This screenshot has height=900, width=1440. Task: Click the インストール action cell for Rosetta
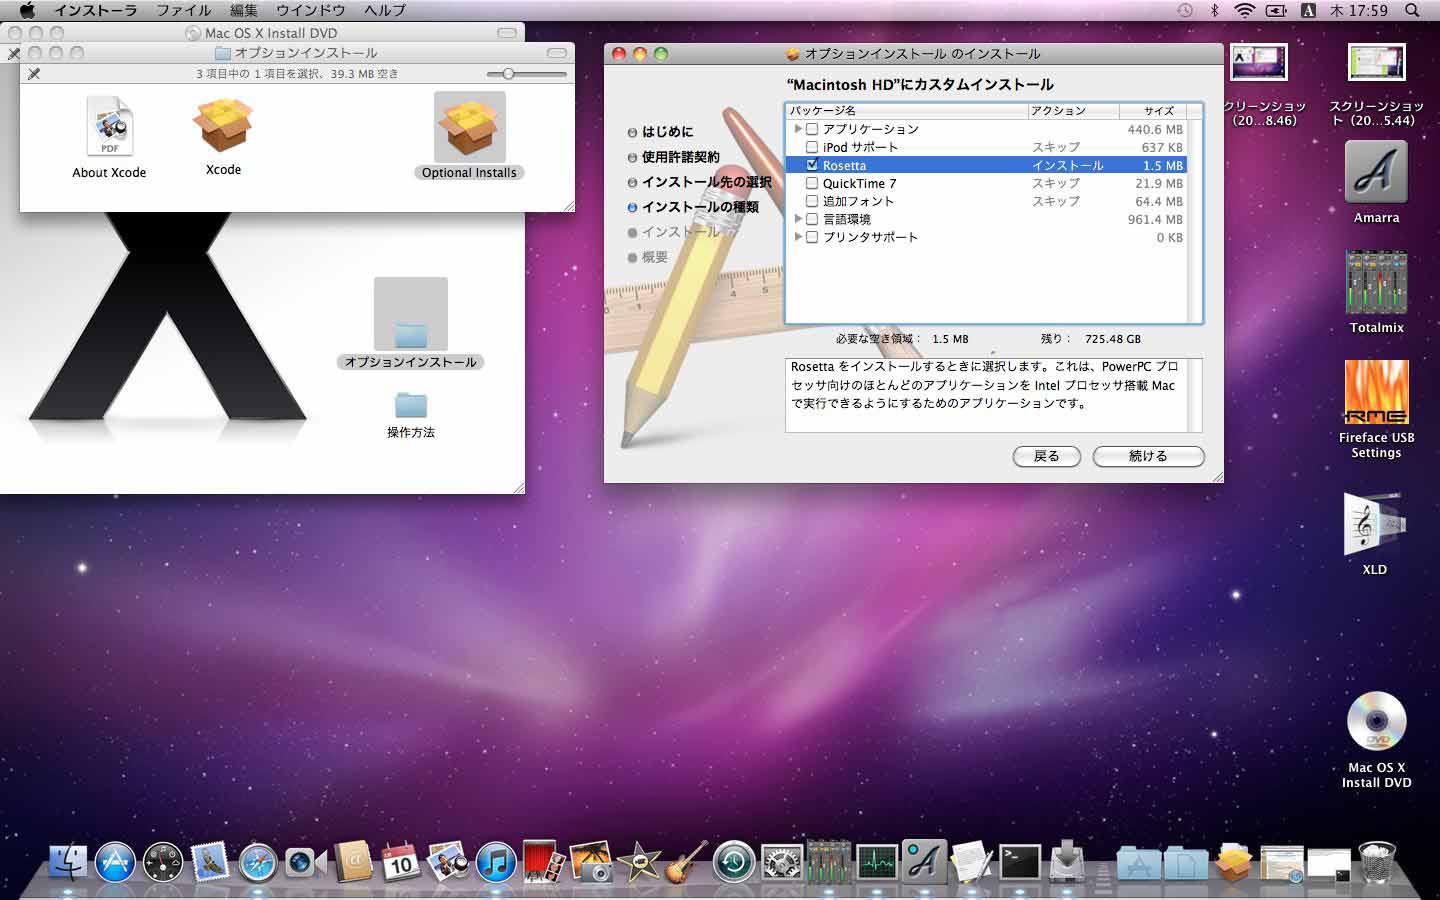coord(1068,165)
